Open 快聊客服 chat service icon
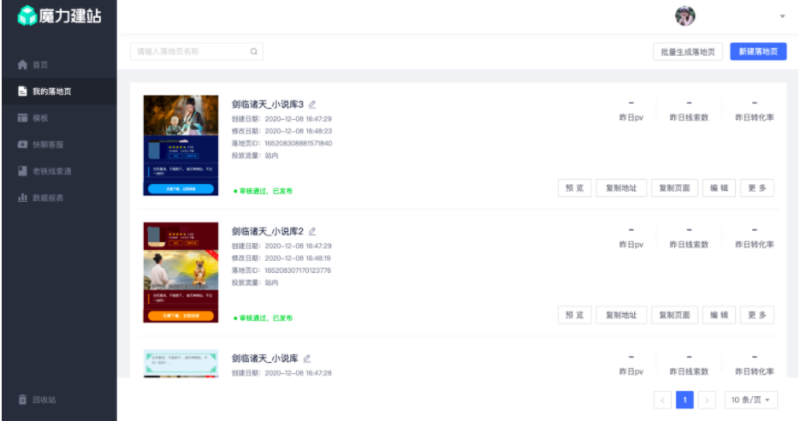800x421 pixels. click(x=22, y=144)
